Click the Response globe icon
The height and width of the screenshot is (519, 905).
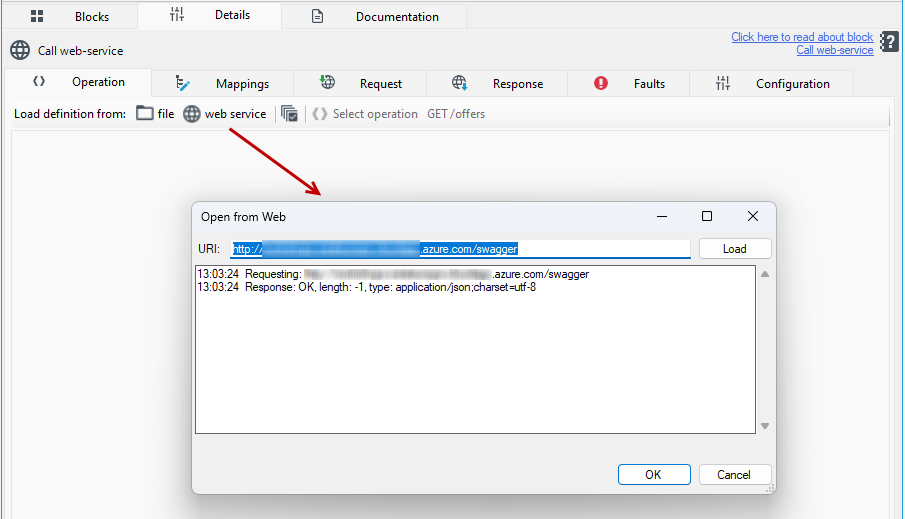[x=459, y=83]
